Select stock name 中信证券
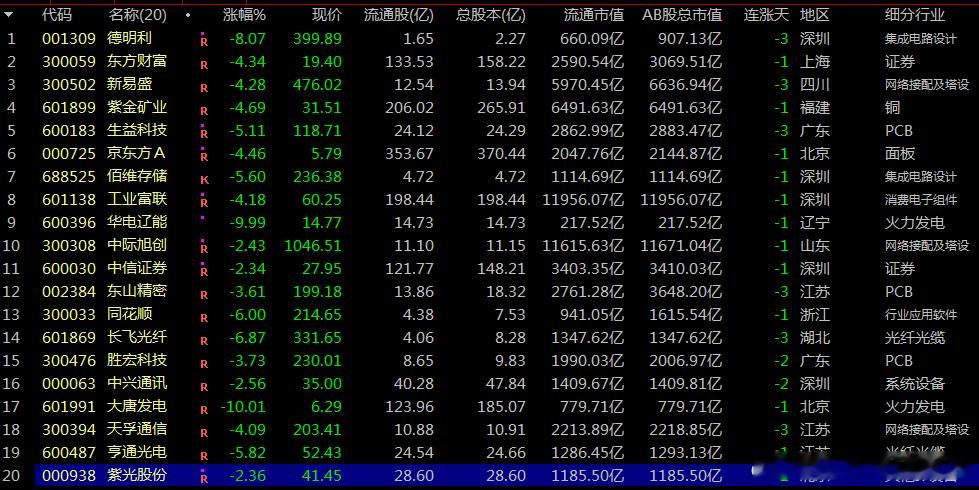Viewport: 979px width, 490px height. click(x=137, y=268)
